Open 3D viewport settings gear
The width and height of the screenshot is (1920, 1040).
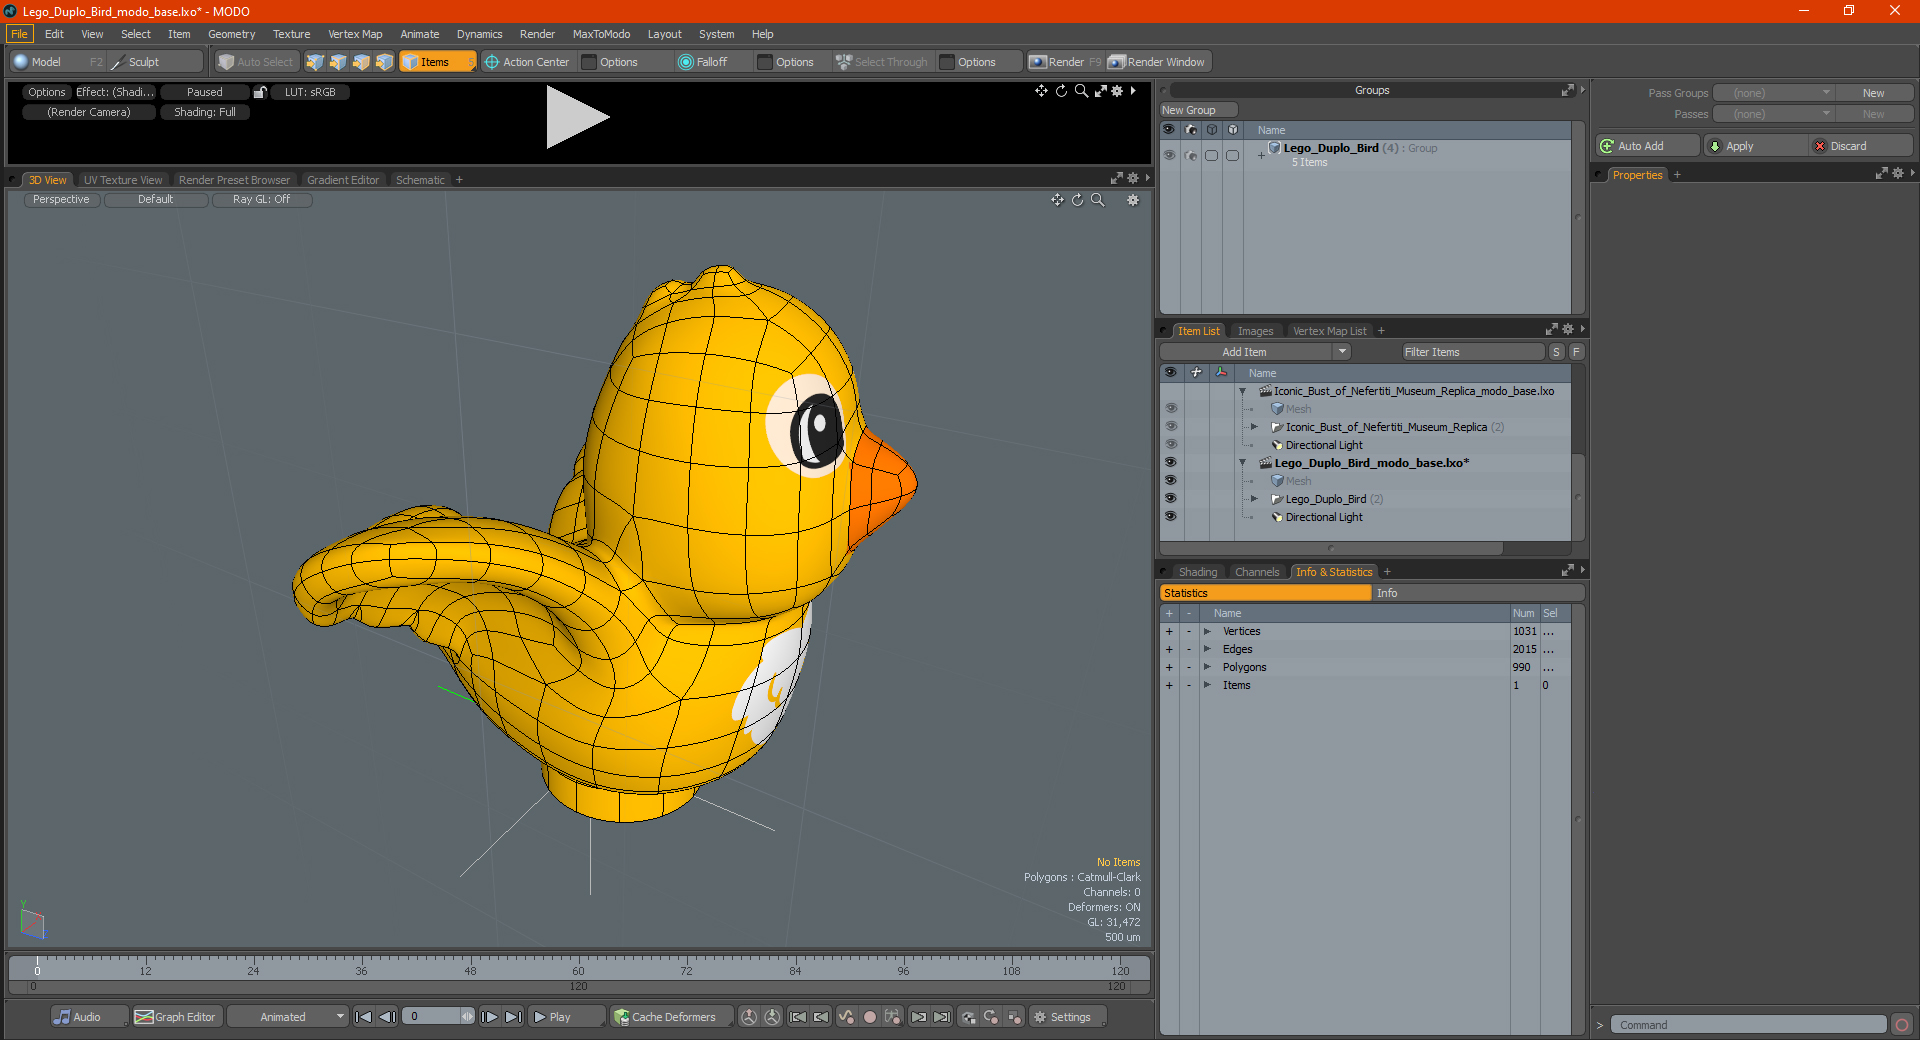coord(1133,200)
